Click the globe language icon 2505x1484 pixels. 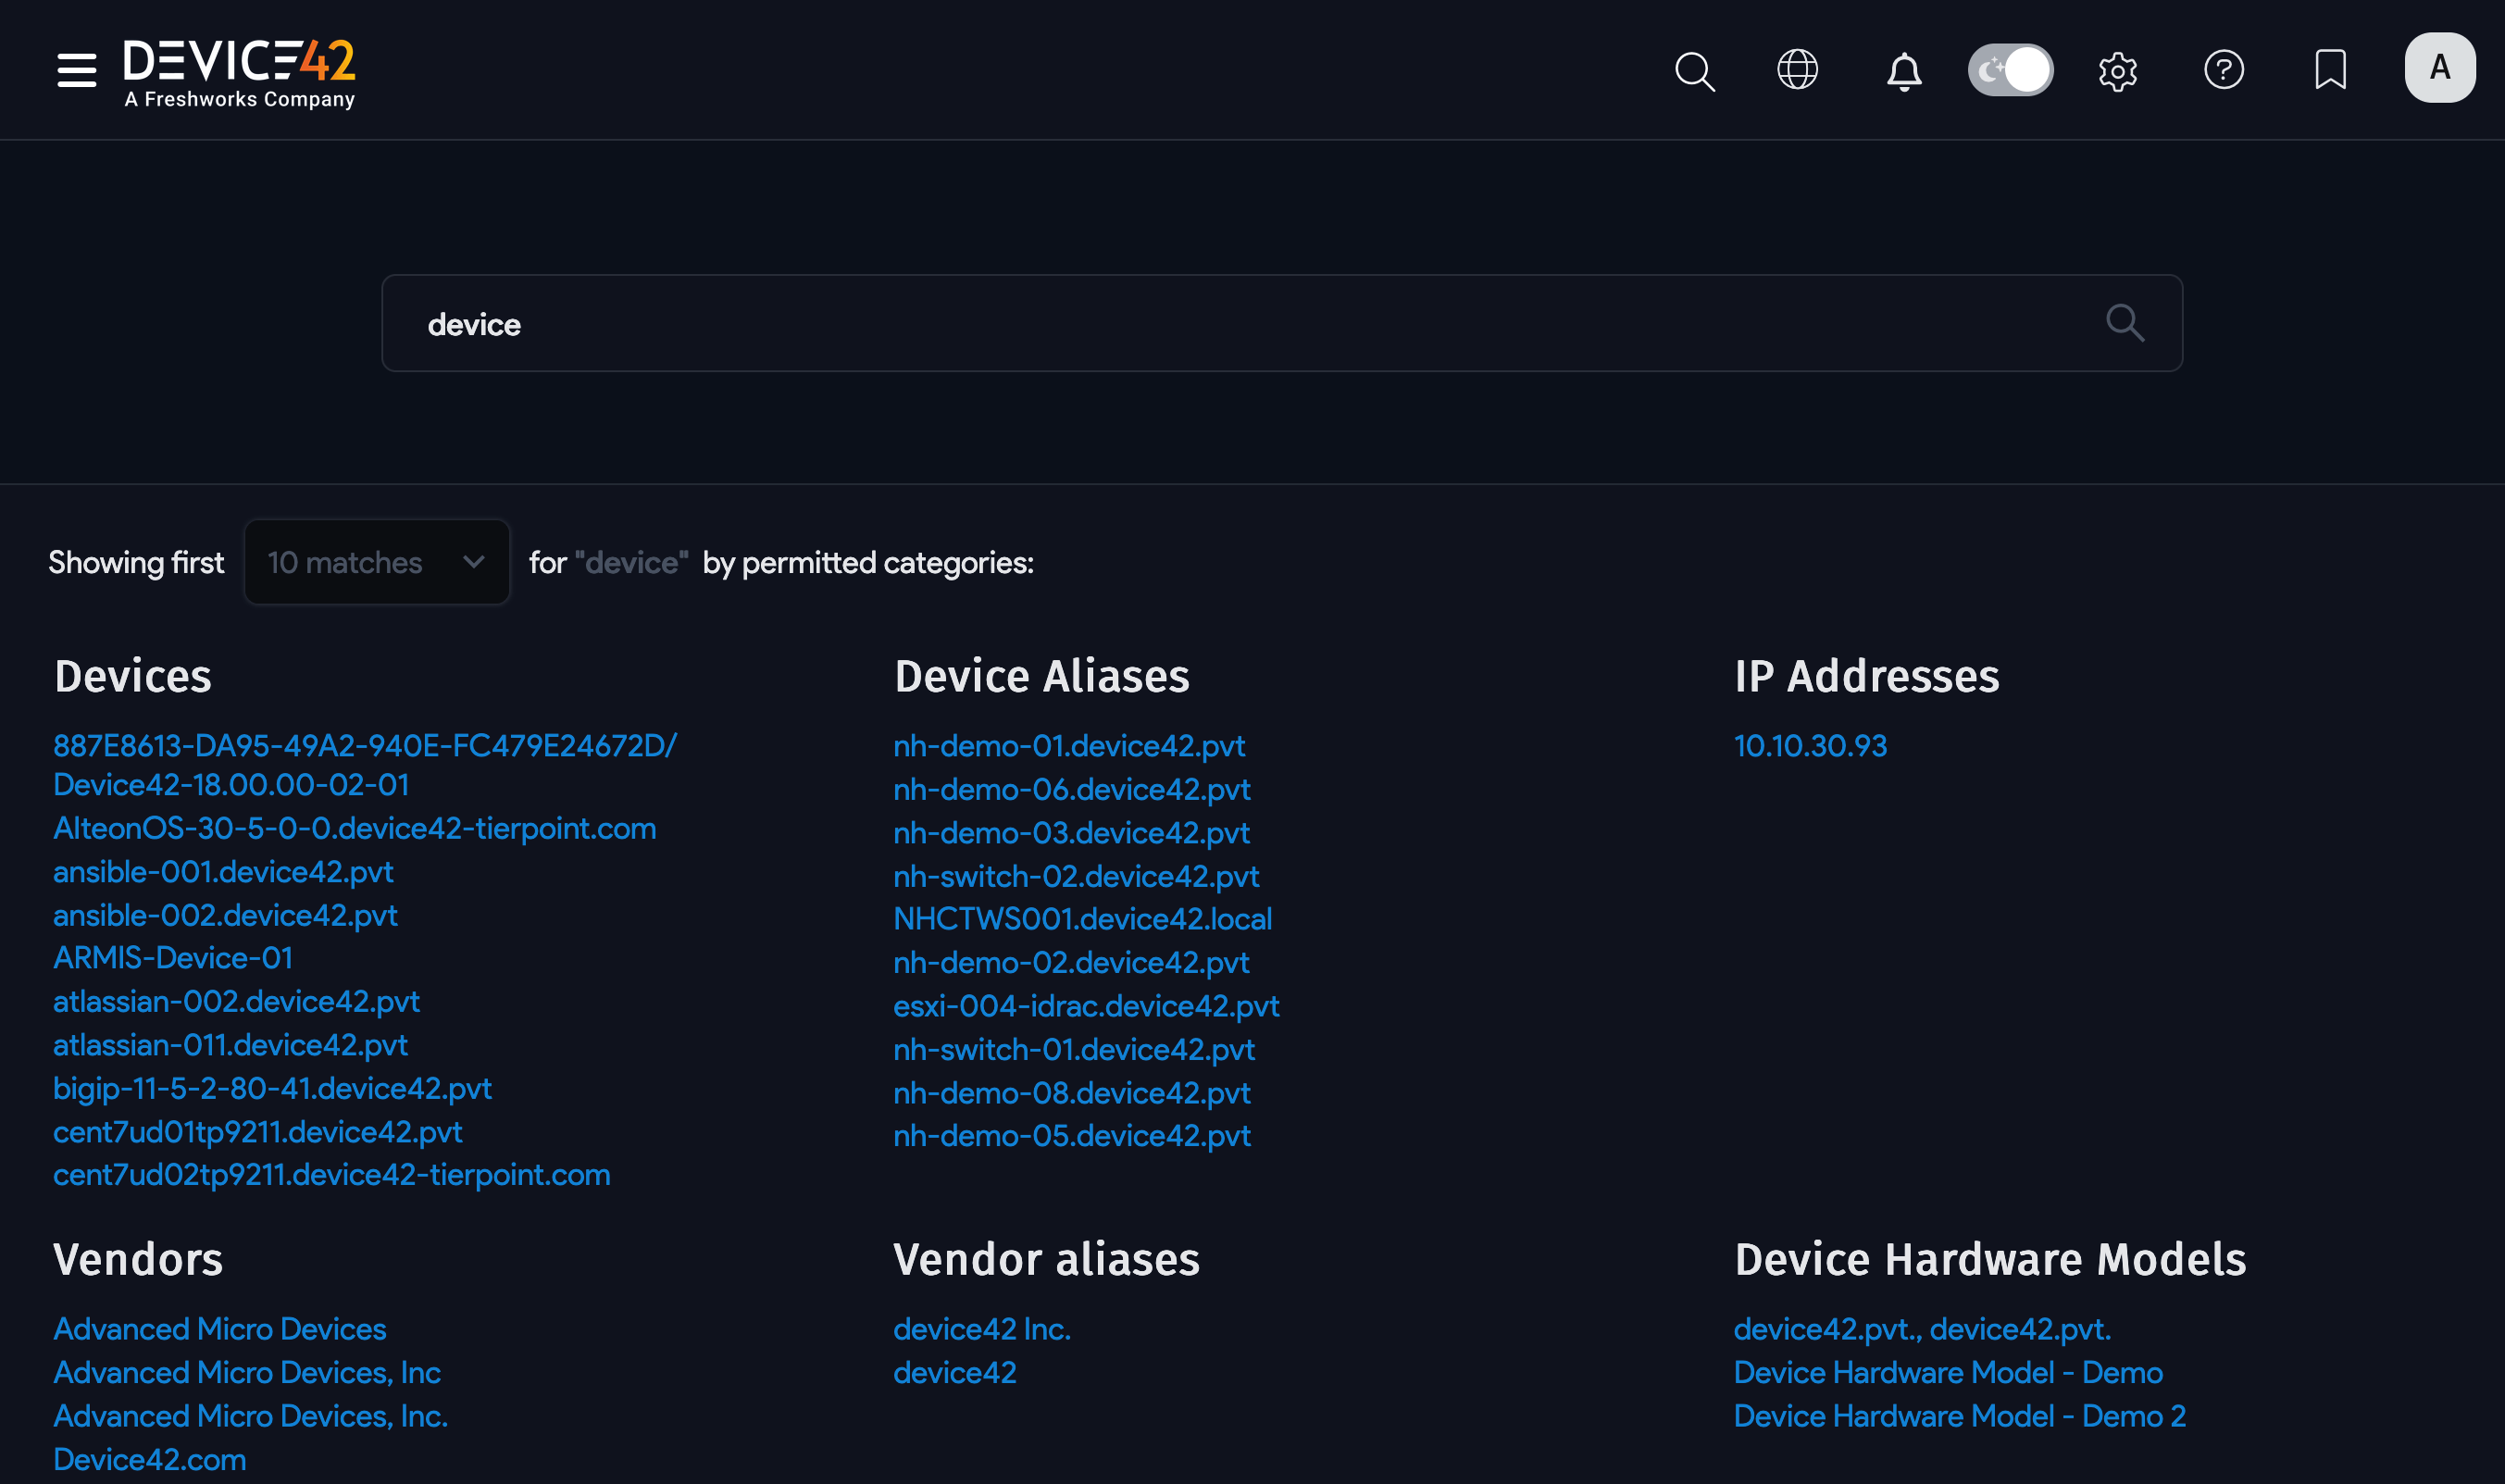tap(1797, 69)
